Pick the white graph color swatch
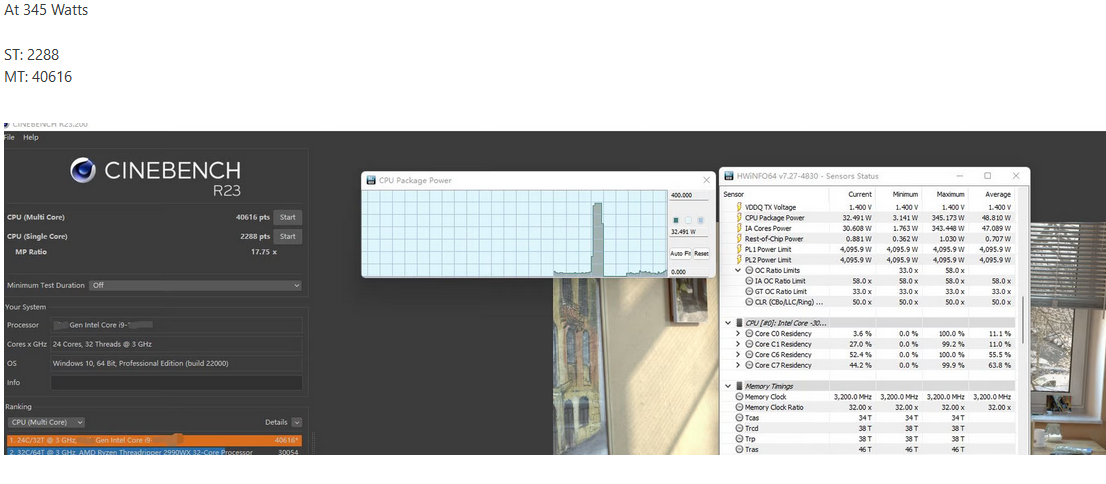The height and width of the screenshot is (484, 1106). click(688, 220)
